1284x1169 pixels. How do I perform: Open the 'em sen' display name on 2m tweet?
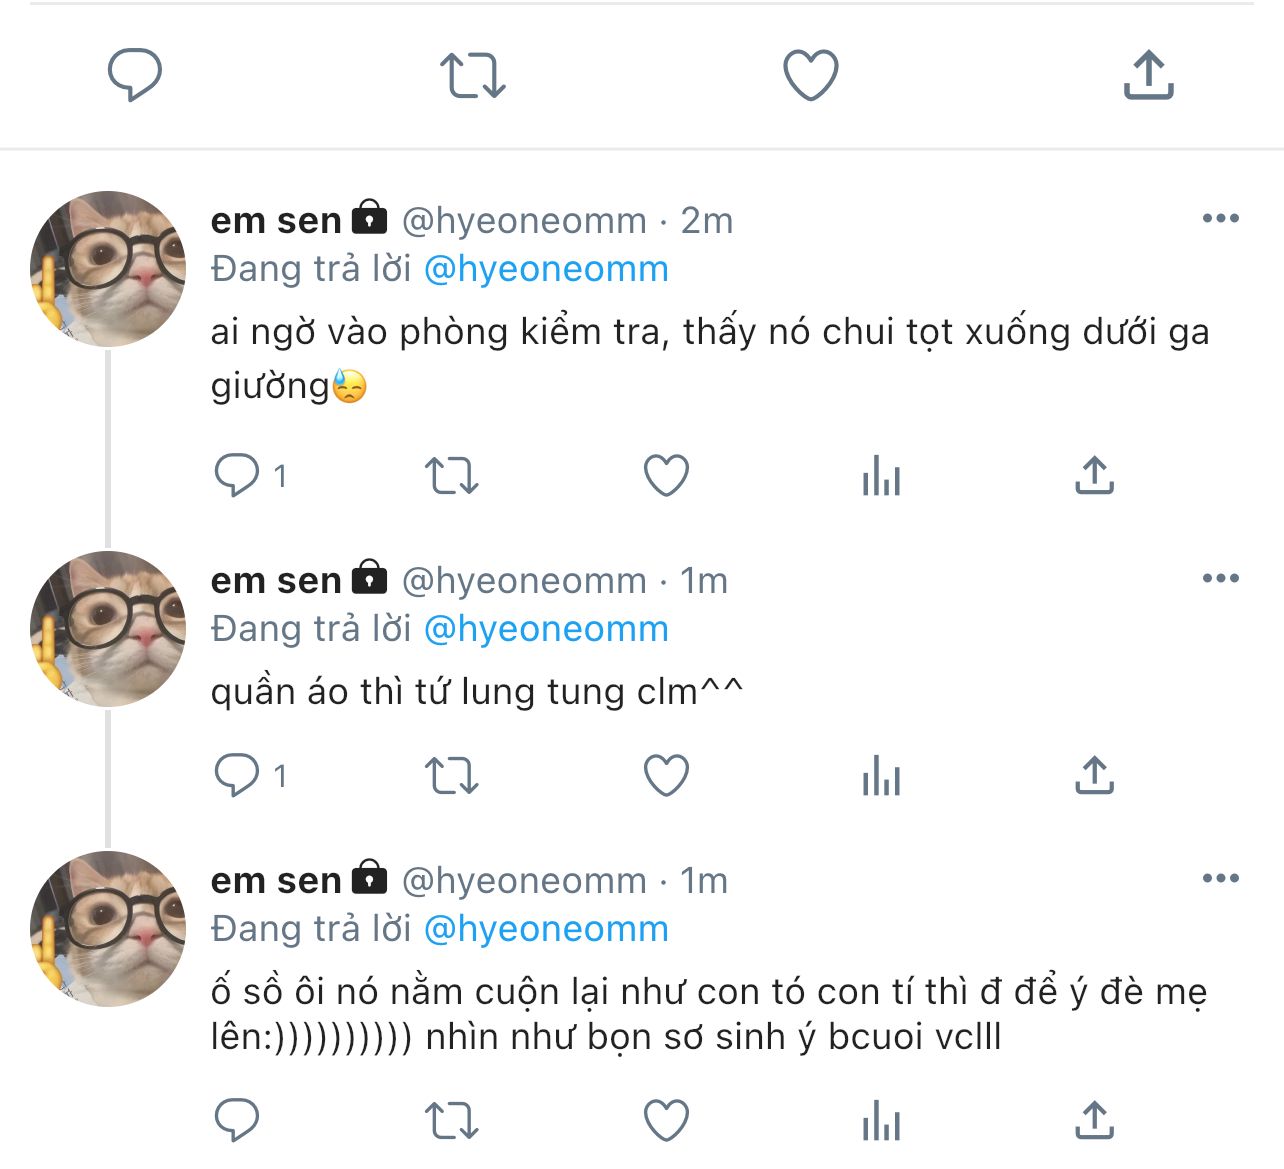(x=276, y=220)
